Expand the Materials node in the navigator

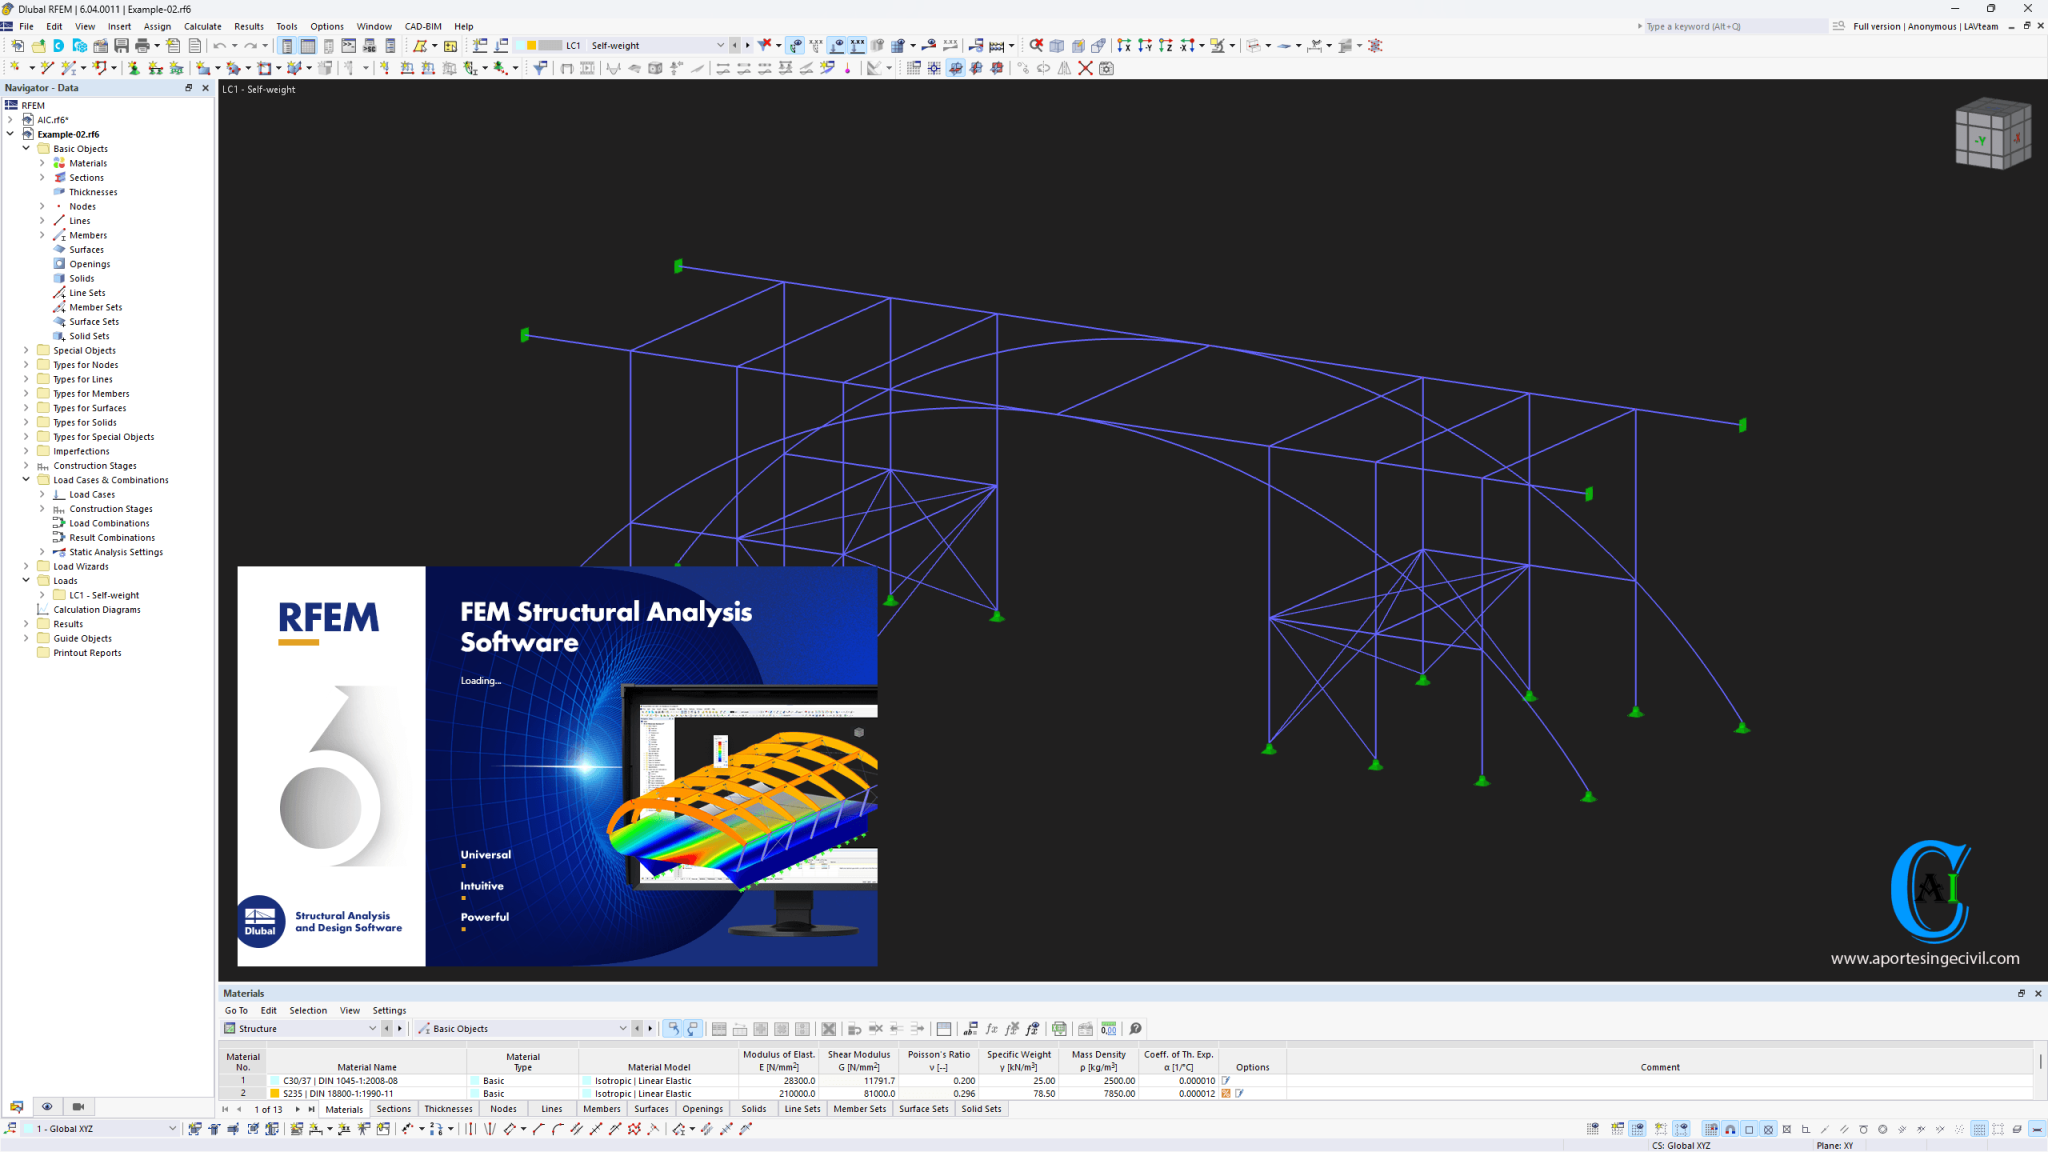pyautogui.click(x=42, y=163)
